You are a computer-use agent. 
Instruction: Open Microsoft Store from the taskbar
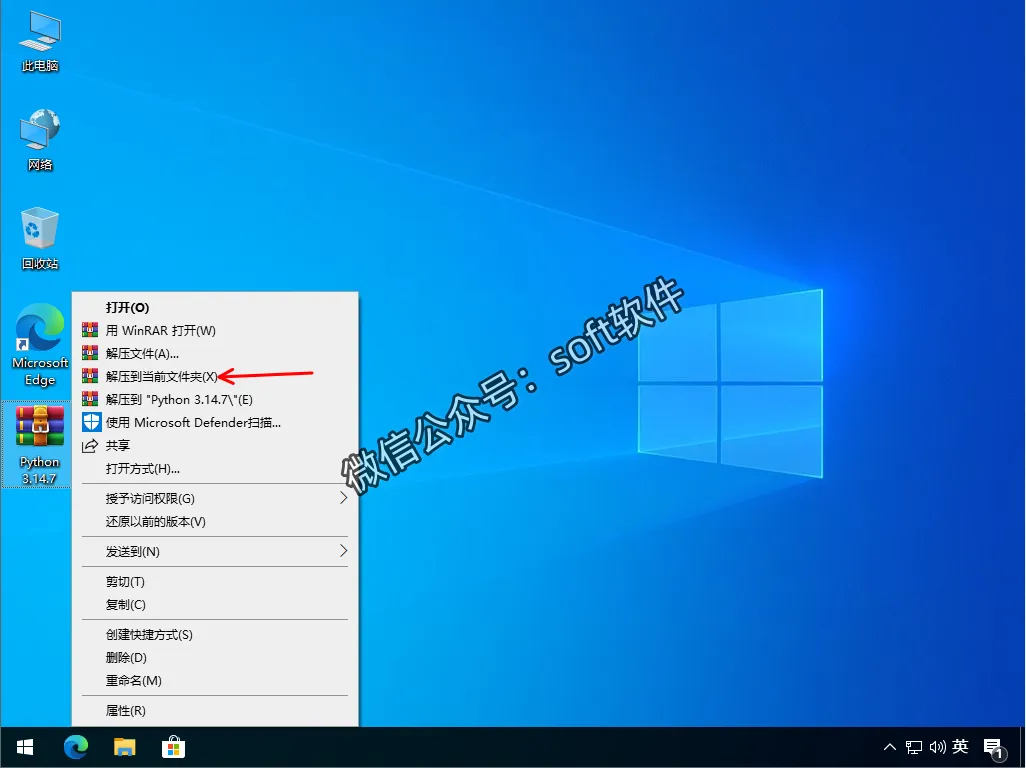[173, 747]
